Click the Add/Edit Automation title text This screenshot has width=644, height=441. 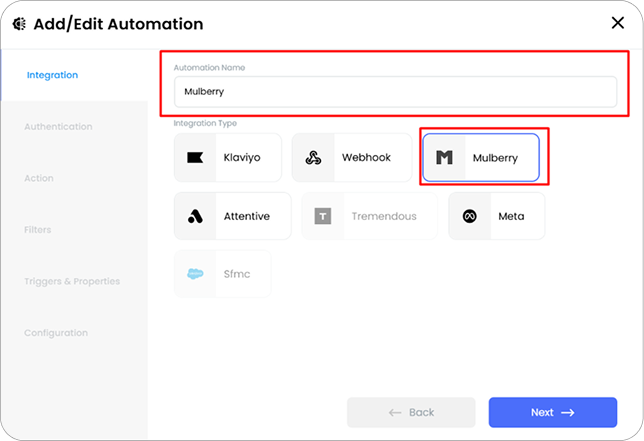coord(118,24)
